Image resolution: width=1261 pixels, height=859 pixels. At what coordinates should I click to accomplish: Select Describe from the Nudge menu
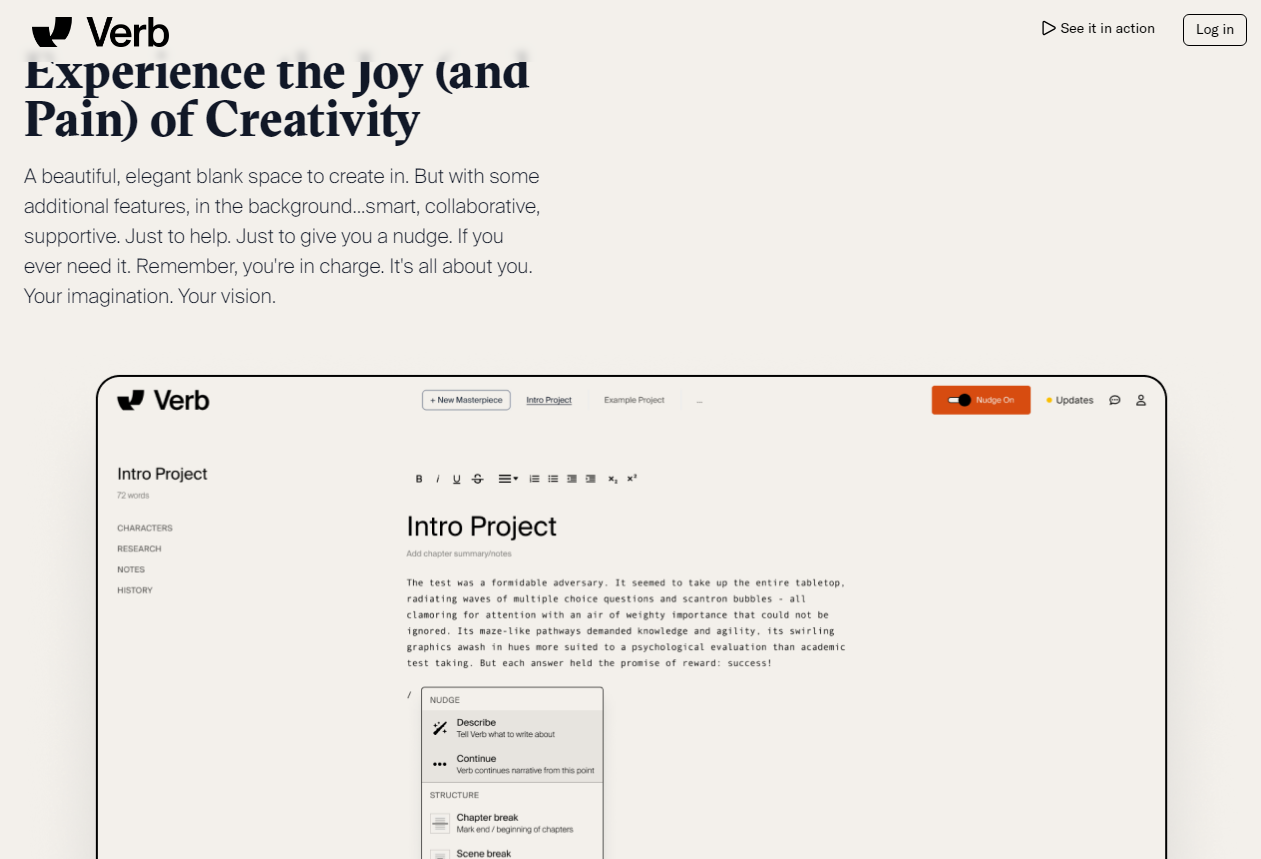[x=512, y=728]
